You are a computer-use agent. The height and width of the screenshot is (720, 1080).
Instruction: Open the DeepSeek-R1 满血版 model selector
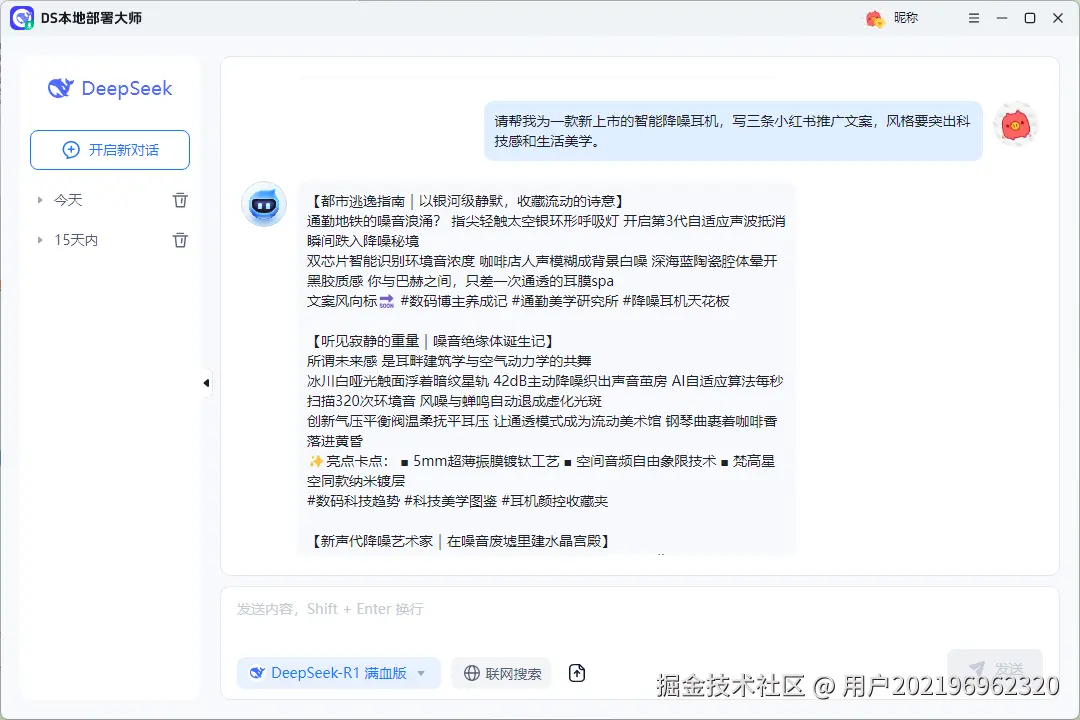click(x=338, y=673)
